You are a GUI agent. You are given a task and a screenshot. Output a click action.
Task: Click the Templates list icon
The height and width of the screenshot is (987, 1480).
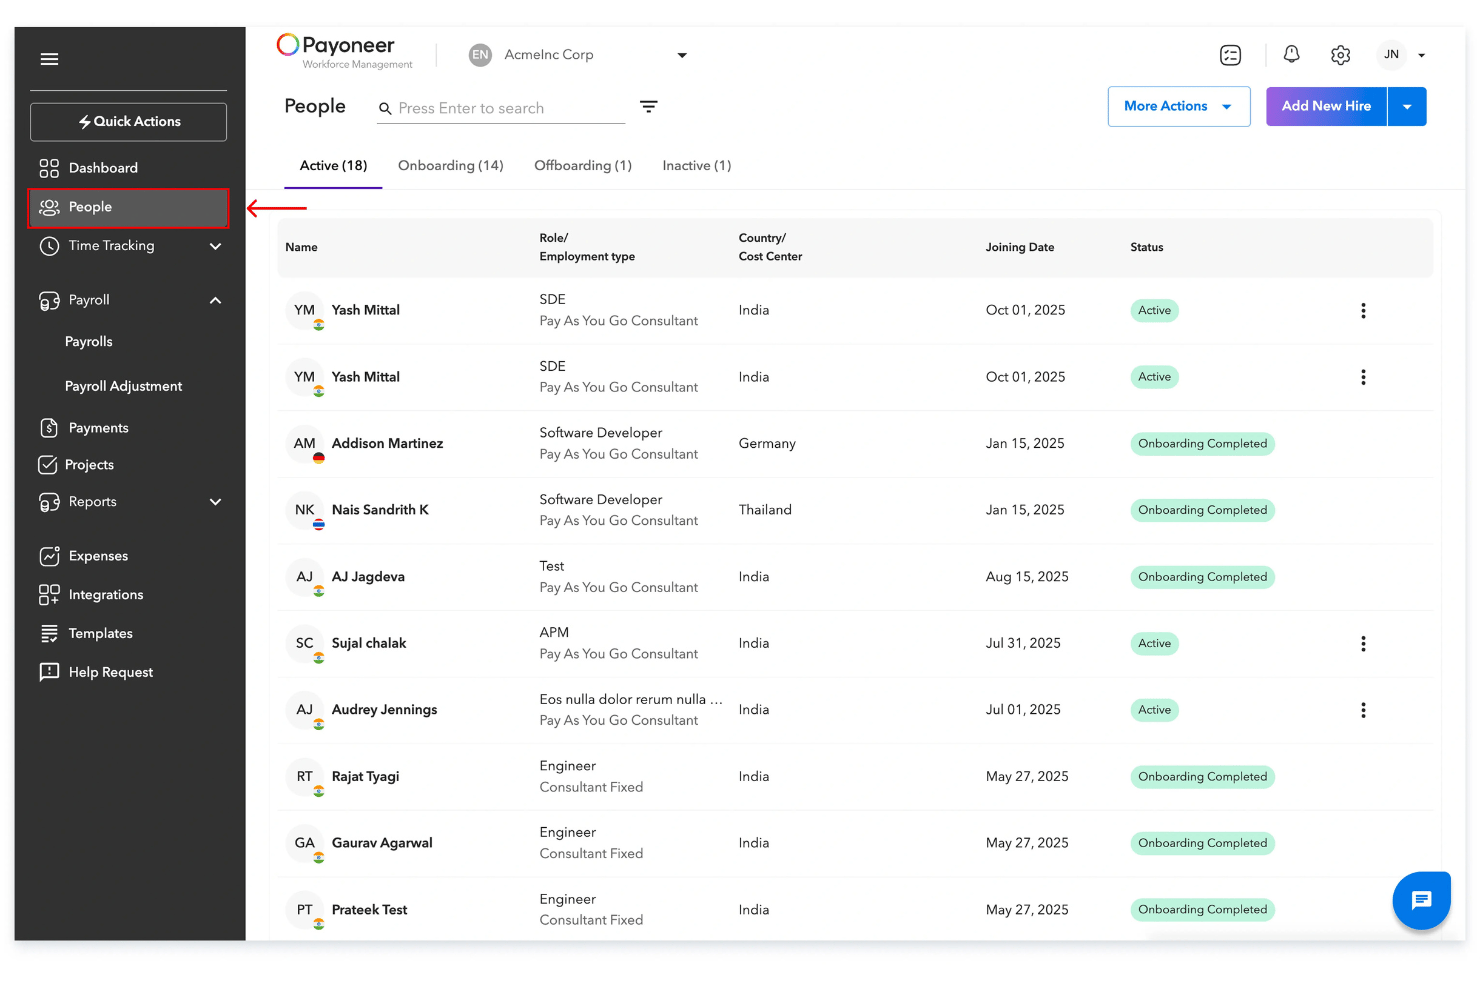coord(49,634)
